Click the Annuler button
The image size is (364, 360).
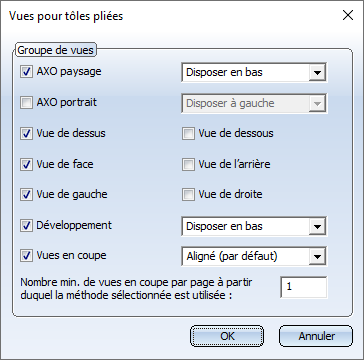coord(316,336)
